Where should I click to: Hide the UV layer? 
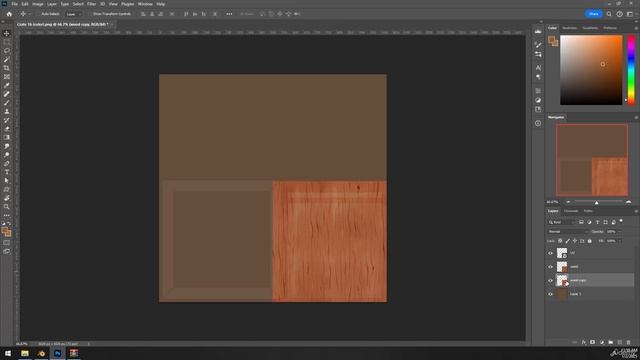click(550, 253)
